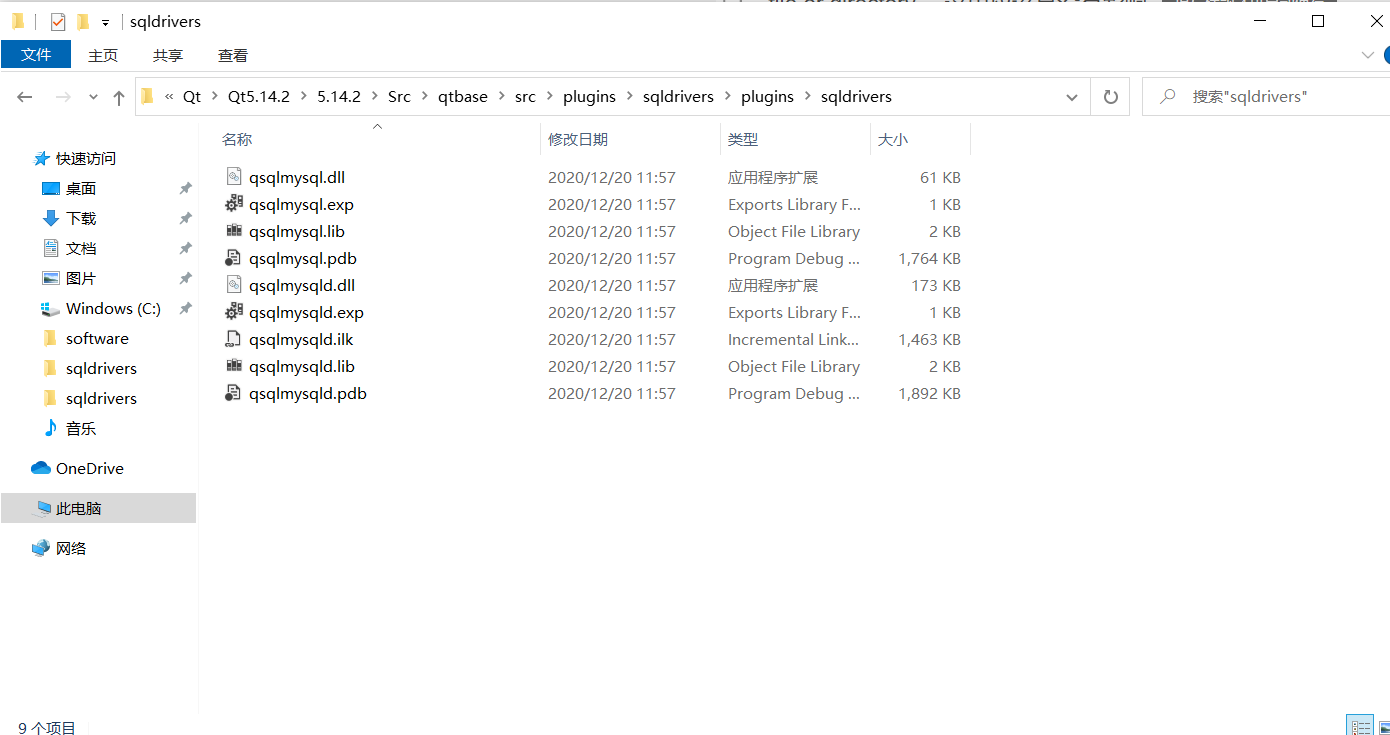
Task: Click the back navigation arrow
Action: pyautogui.click(x=24, y=96)
